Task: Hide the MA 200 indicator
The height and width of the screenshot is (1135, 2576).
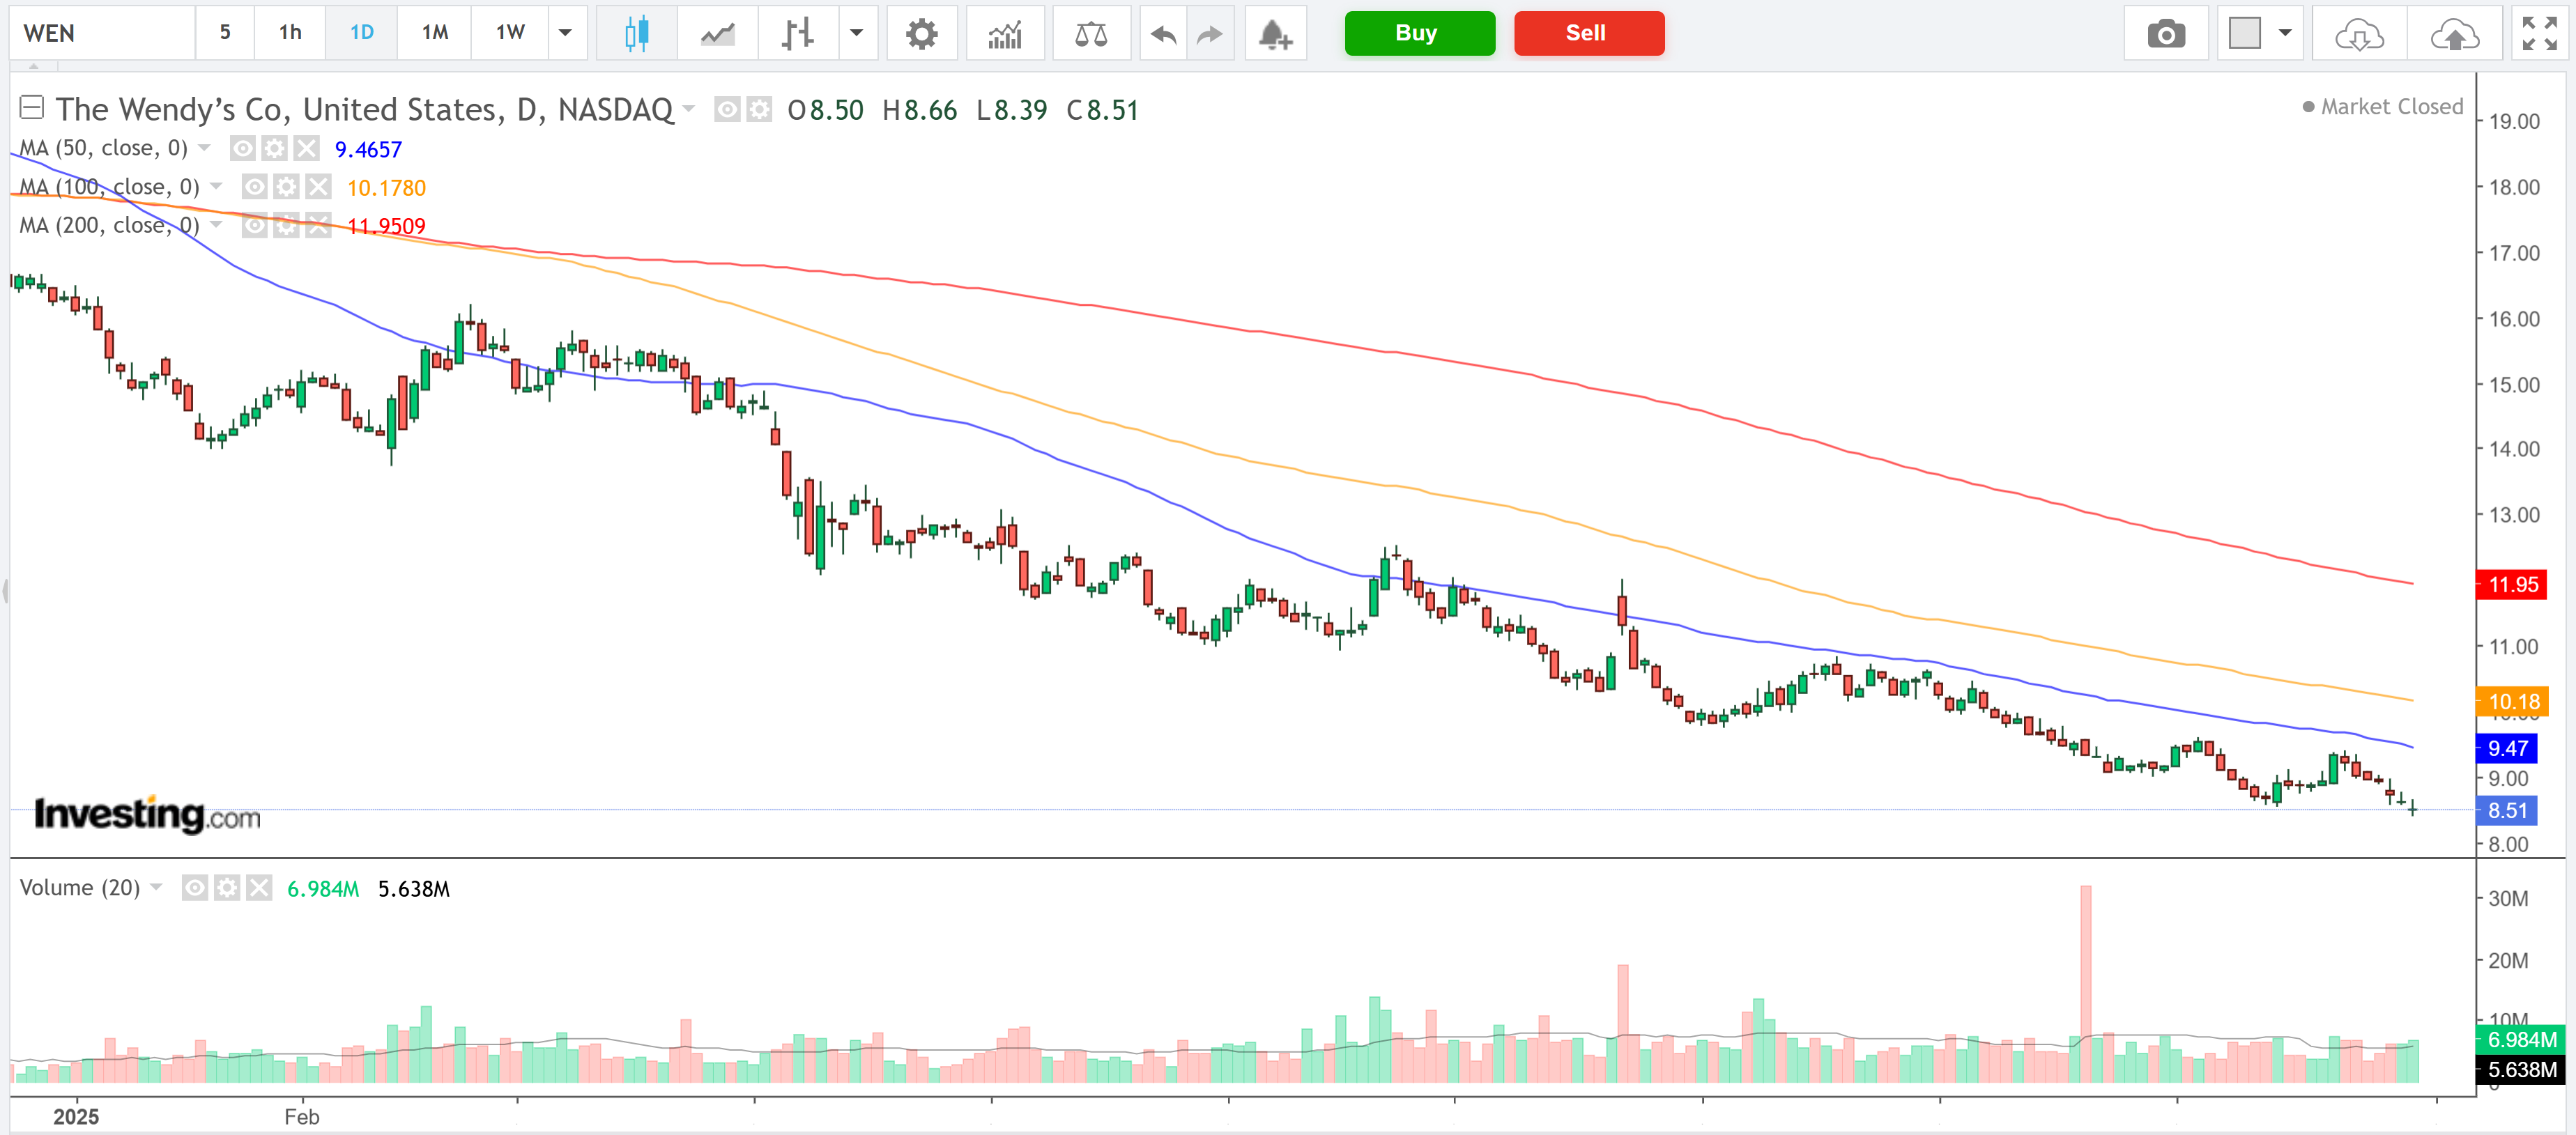Action: click(x=255, y=226)
